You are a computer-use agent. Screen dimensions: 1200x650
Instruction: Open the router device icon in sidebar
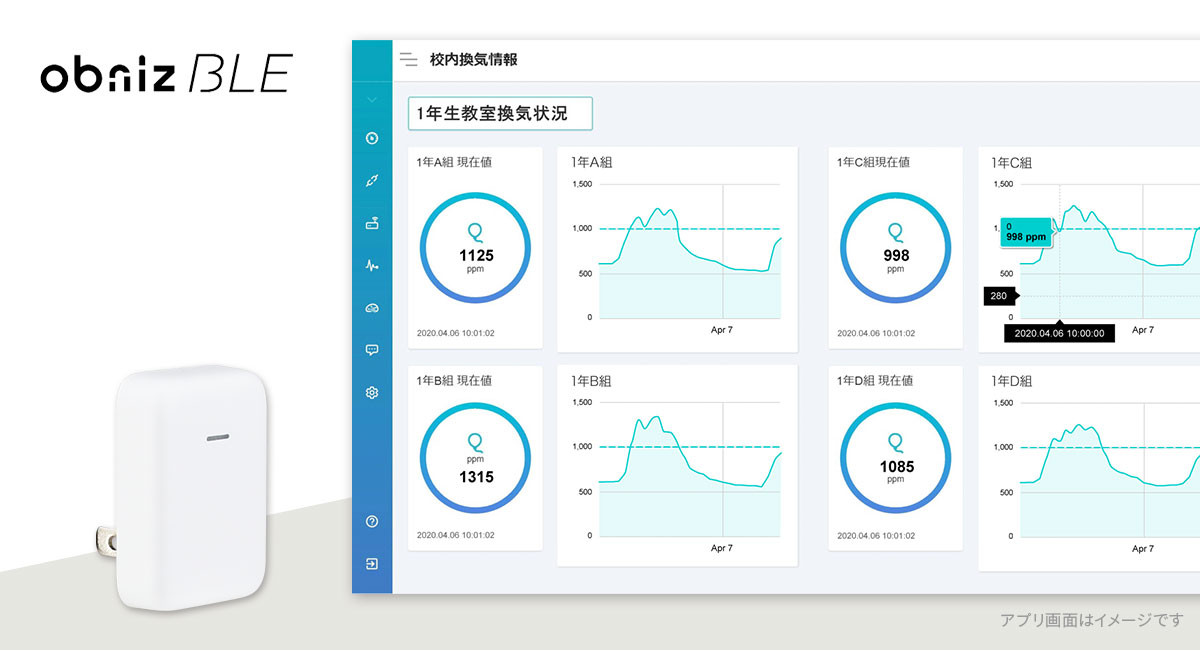pos(372,223)
